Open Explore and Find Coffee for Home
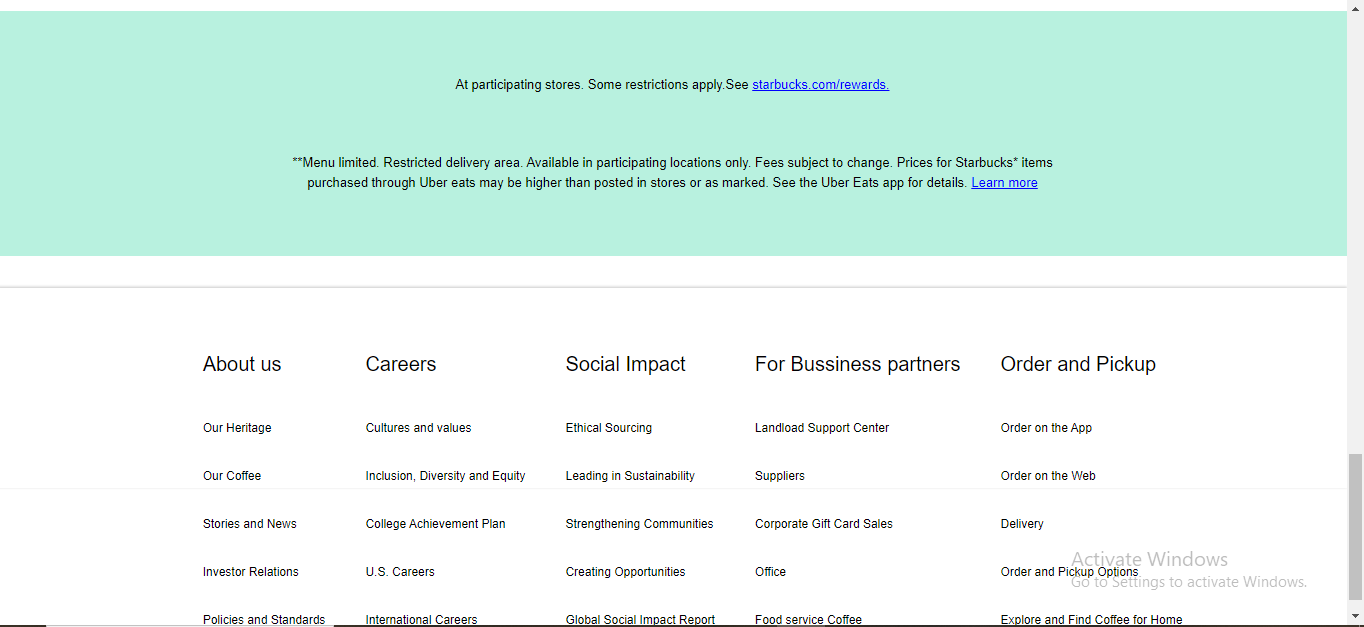 1091,619
